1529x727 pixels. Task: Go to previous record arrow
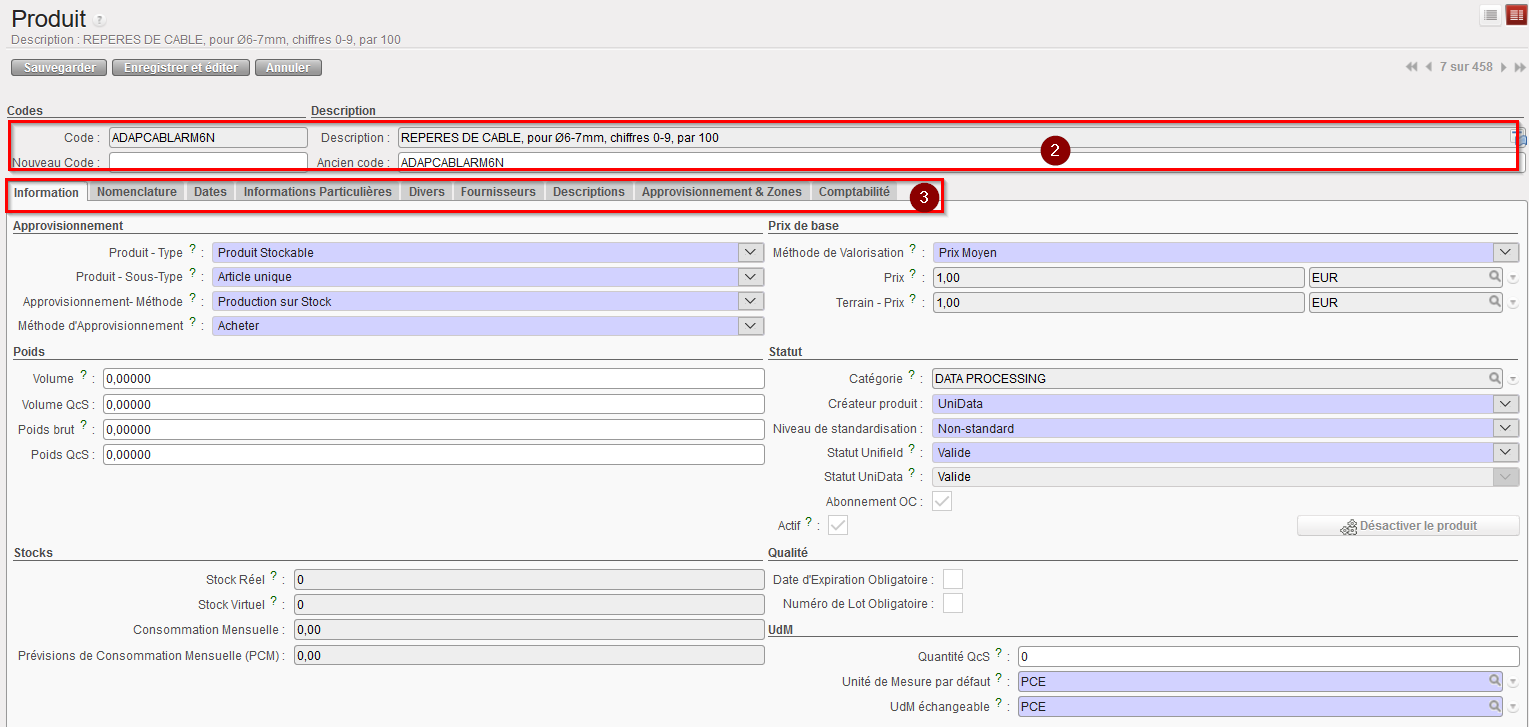click(x=1429, y=67)
